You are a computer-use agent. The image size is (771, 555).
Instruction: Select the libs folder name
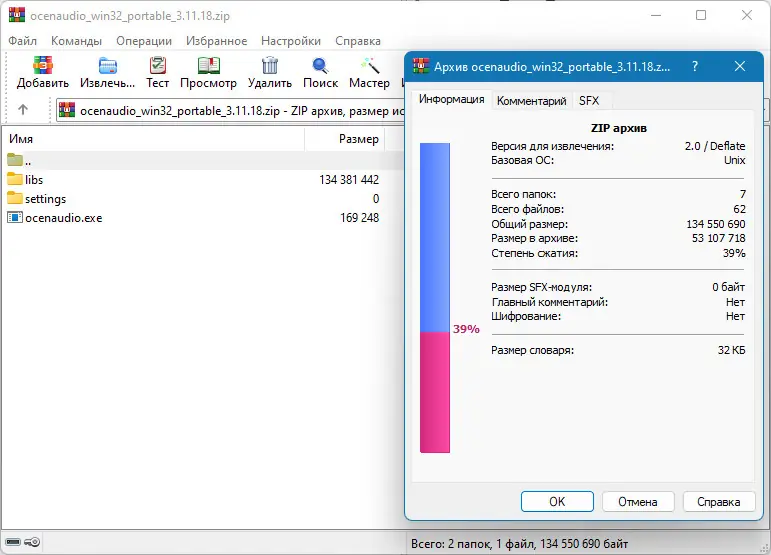[x=34, y=179]
